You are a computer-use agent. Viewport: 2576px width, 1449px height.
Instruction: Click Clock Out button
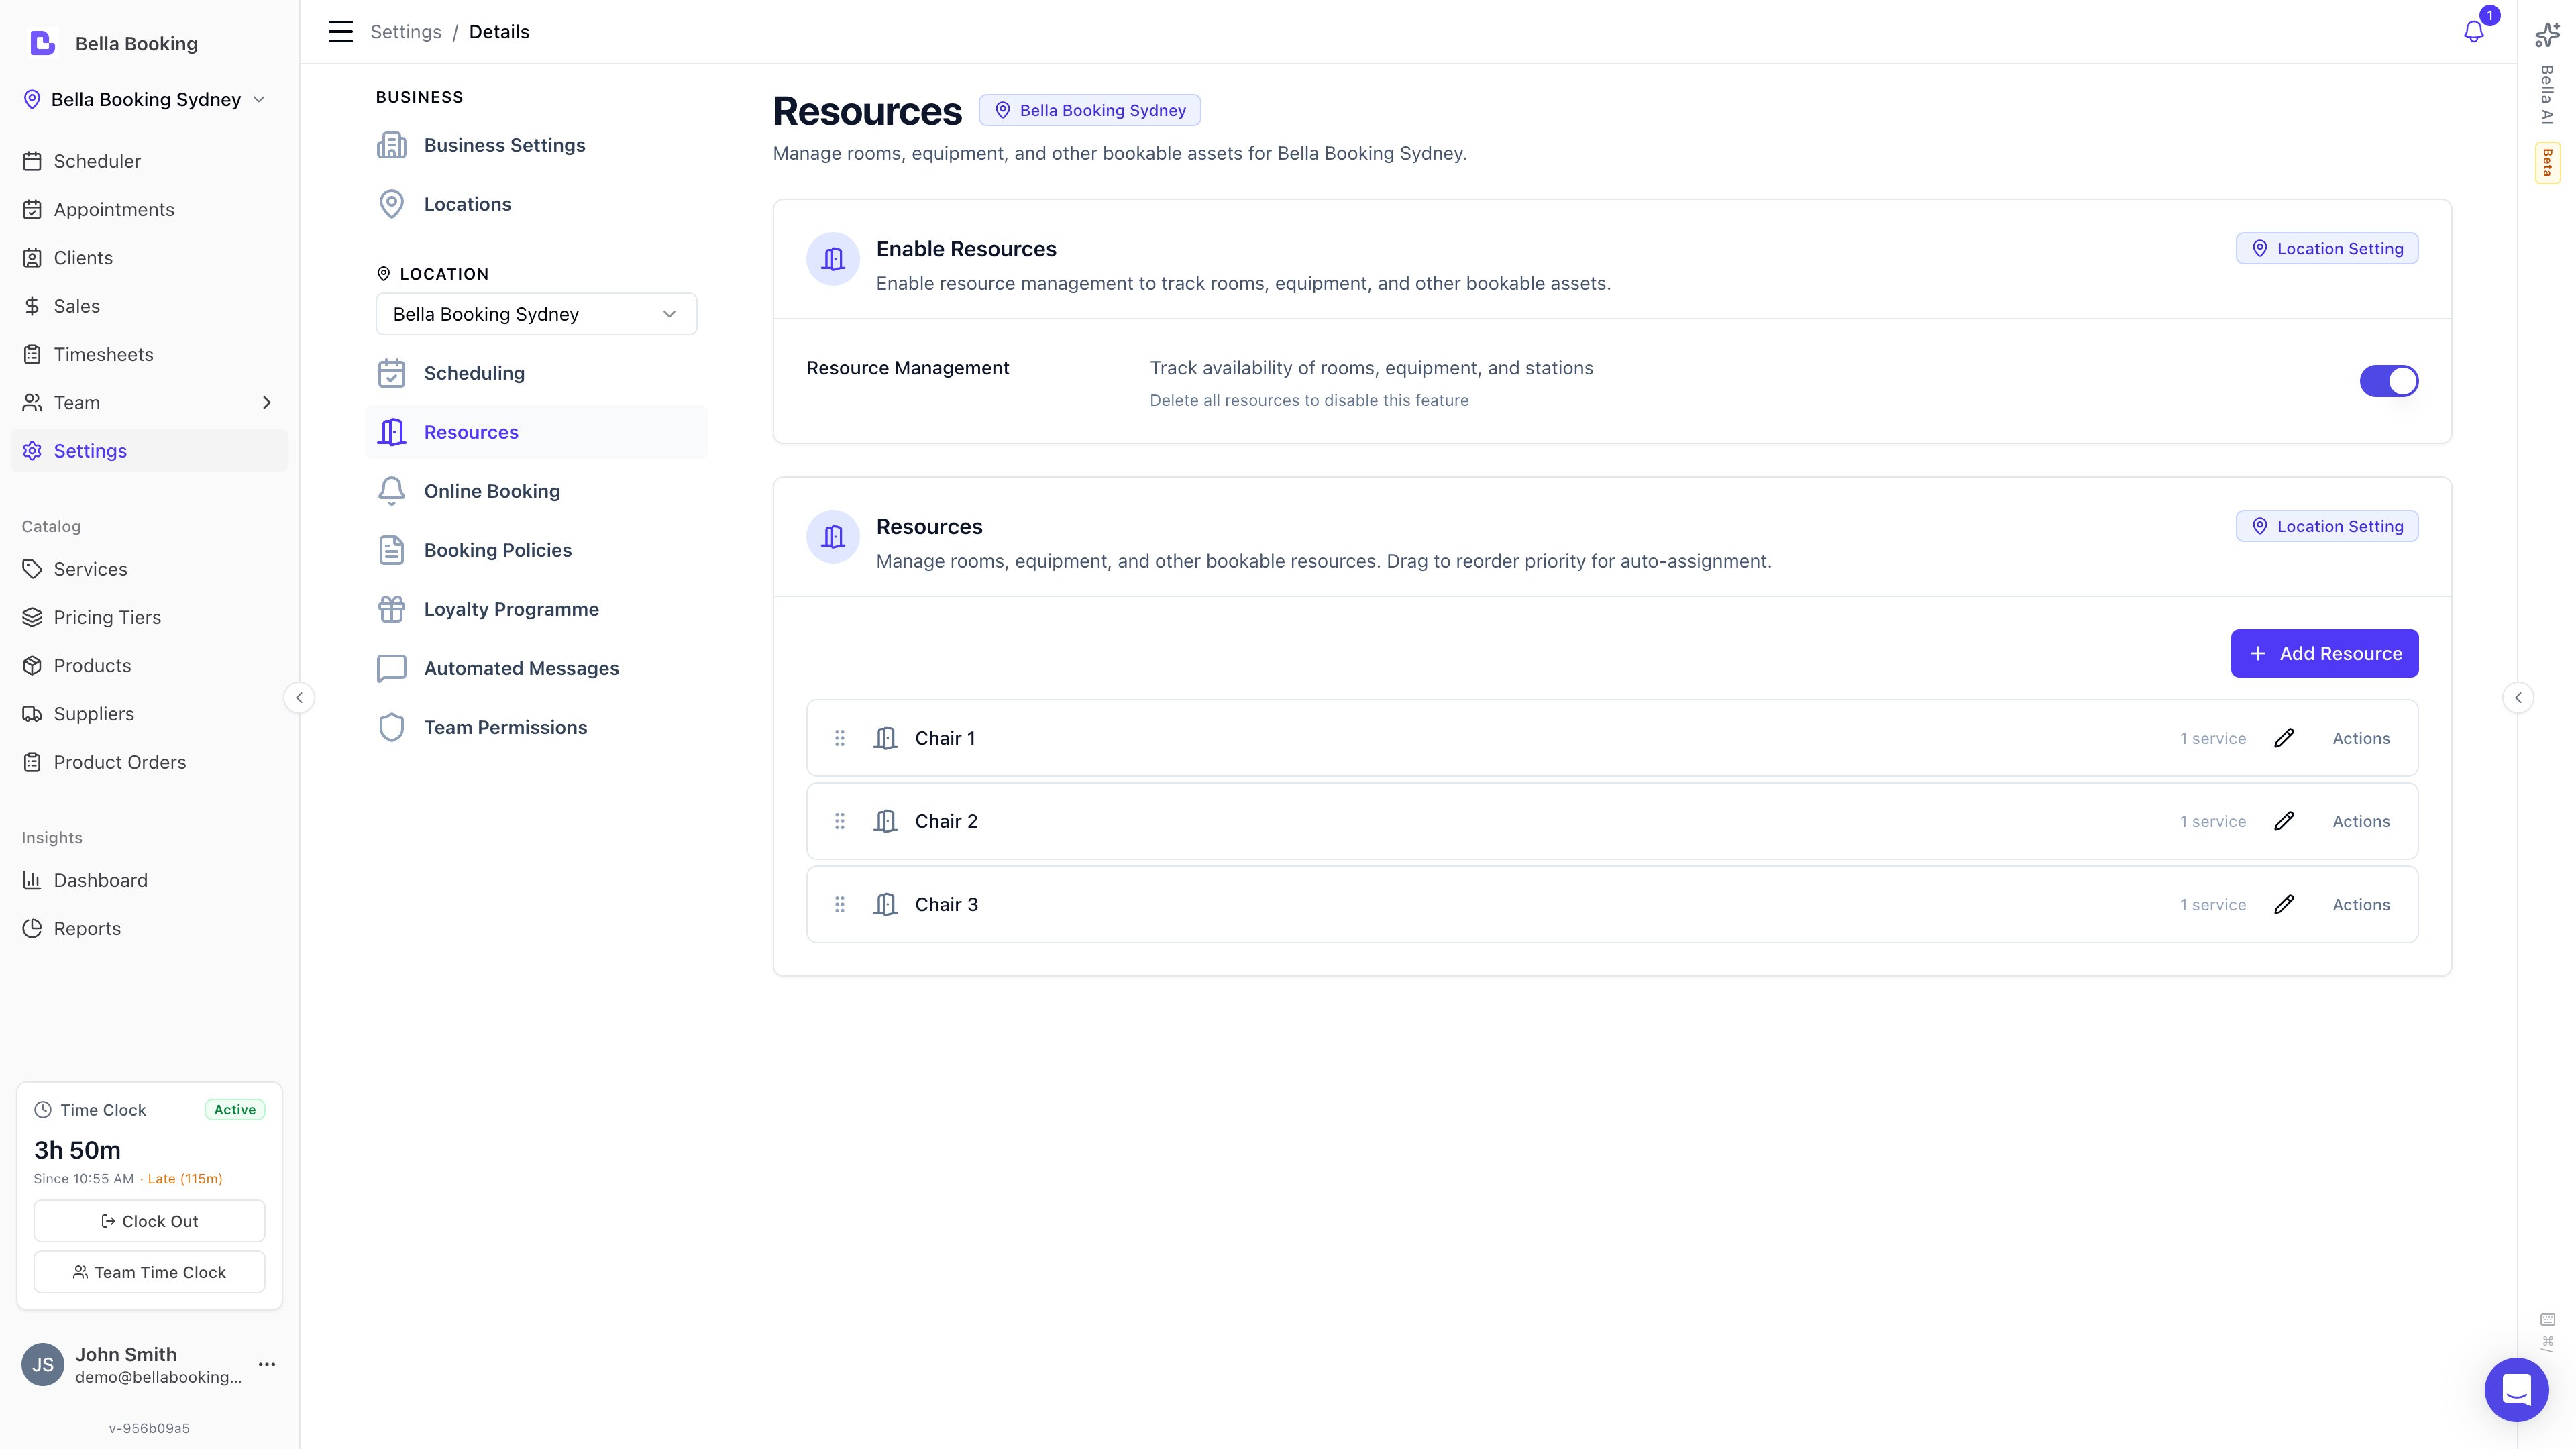pyautogui.click(x=149, y=1221)
